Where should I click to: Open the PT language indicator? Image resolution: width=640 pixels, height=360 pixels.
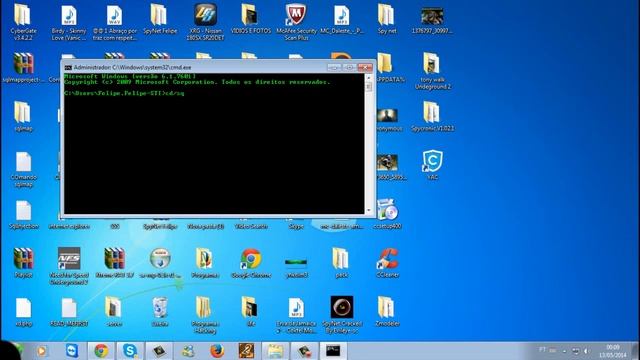click(x=542, y=350)
